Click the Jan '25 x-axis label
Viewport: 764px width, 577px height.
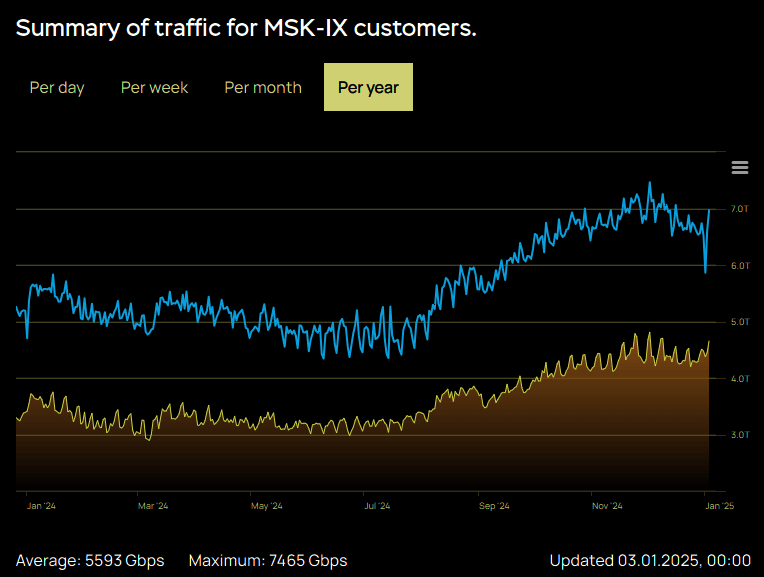point(720,506)
